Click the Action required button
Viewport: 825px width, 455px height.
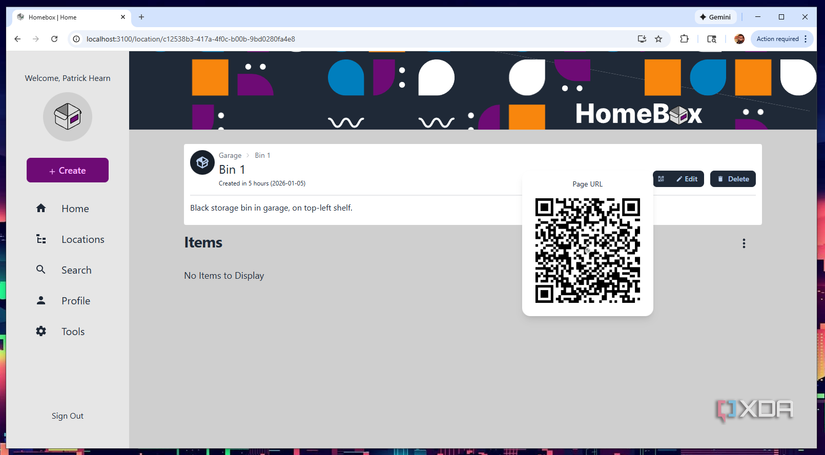click(x=782, y=39)
